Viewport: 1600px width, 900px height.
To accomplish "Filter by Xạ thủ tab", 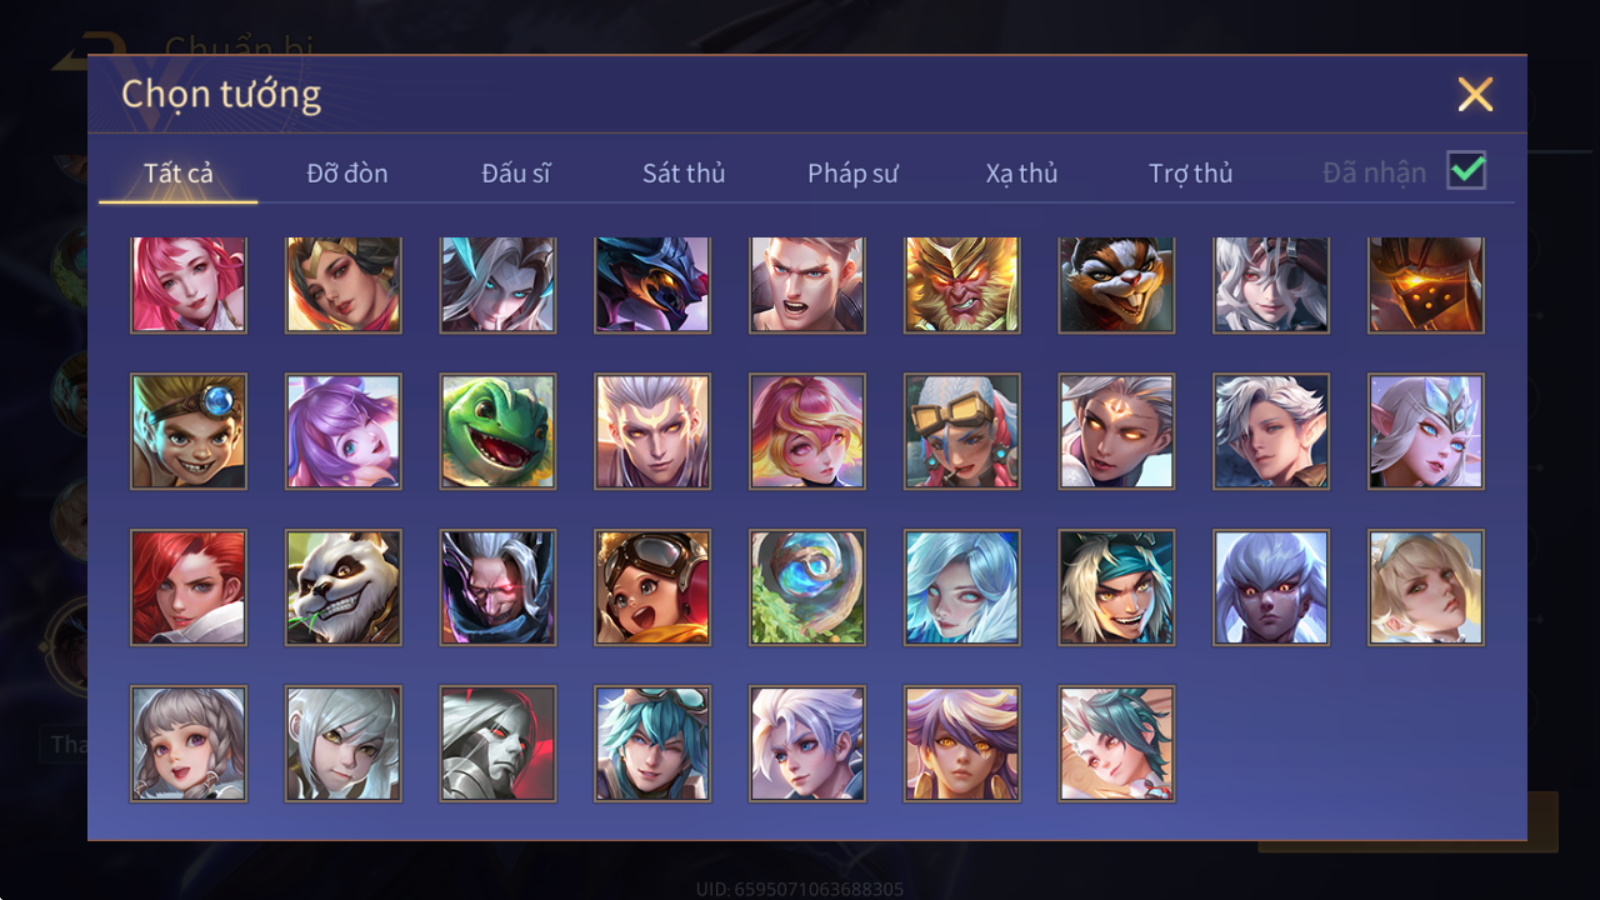I will click(x=1021, y=173).
